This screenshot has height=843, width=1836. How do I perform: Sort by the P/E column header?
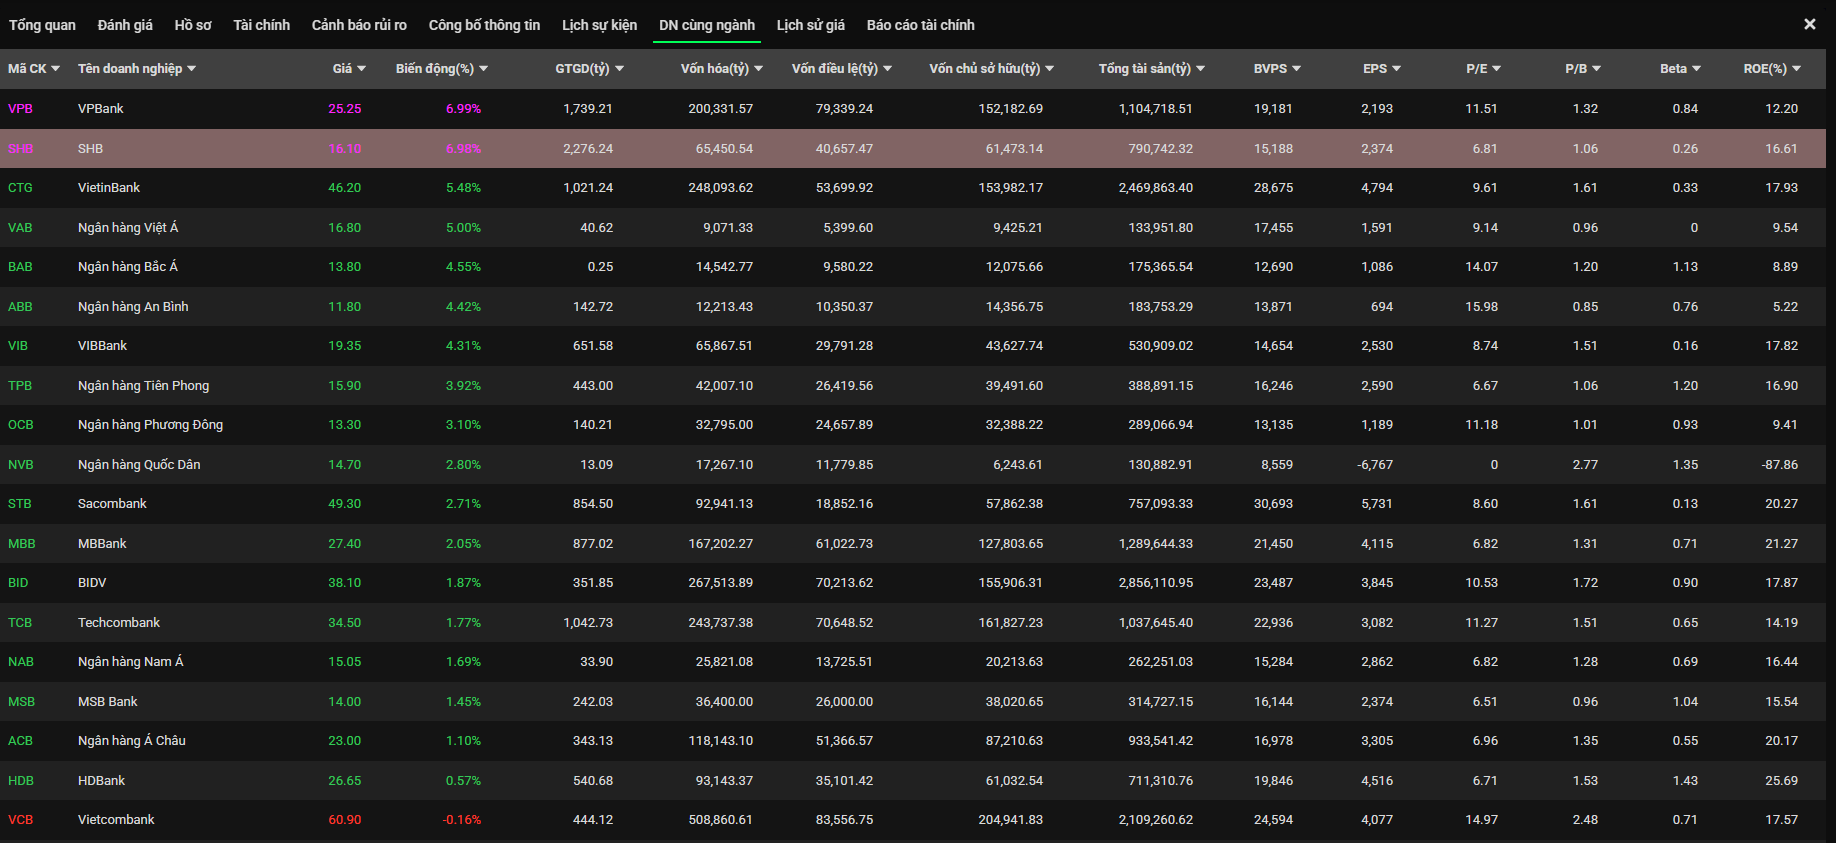pyautogui.click(x=1484, y=69)
